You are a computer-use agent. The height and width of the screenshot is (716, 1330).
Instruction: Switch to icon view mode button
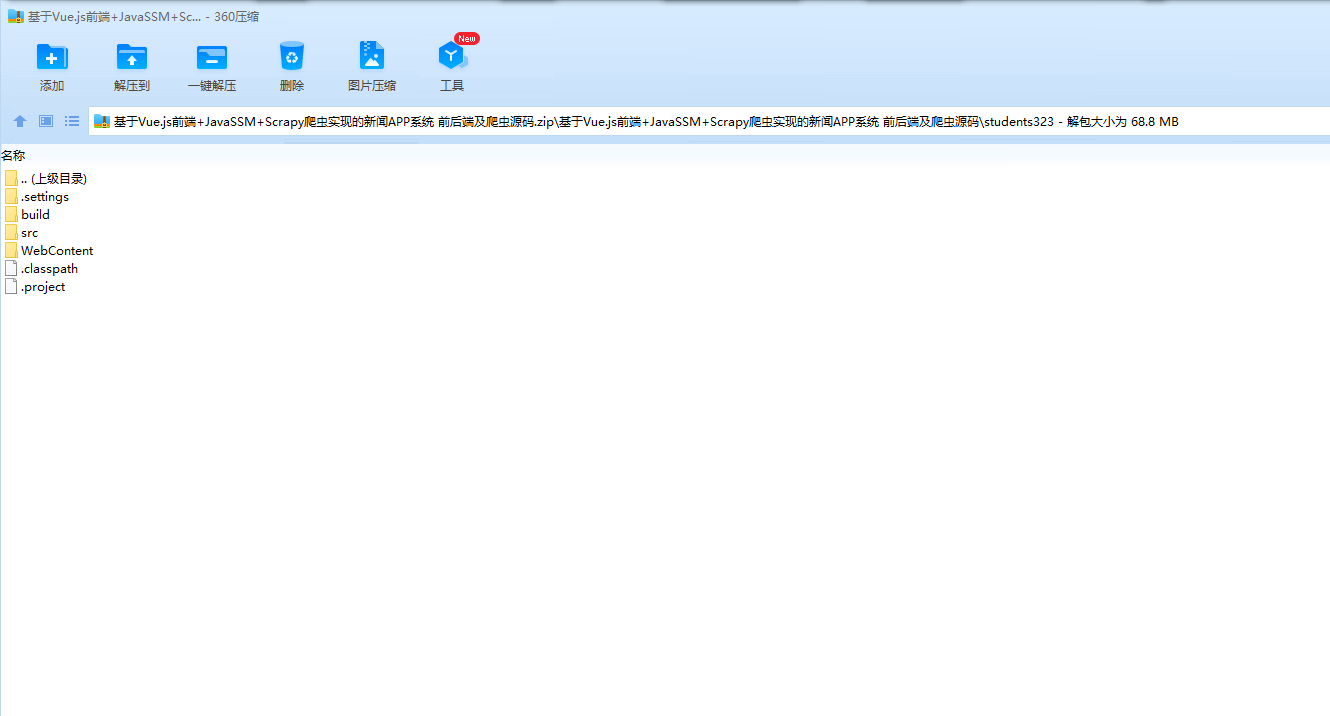[x=46, y=121]
